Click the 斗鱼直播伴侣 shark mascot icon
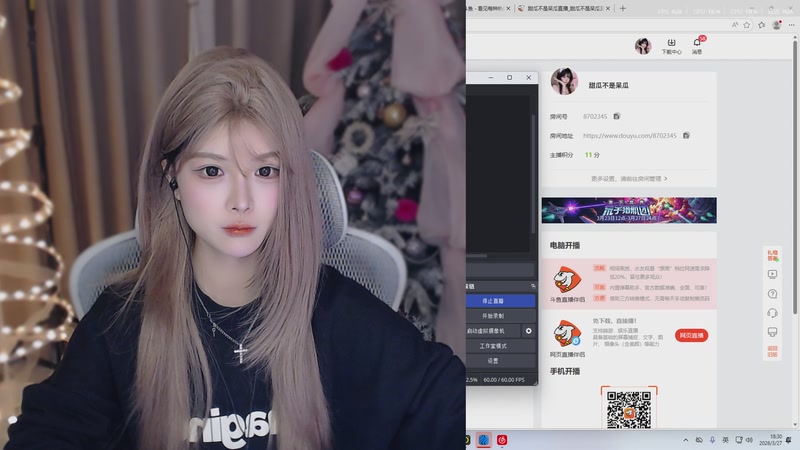 point(567,279)
